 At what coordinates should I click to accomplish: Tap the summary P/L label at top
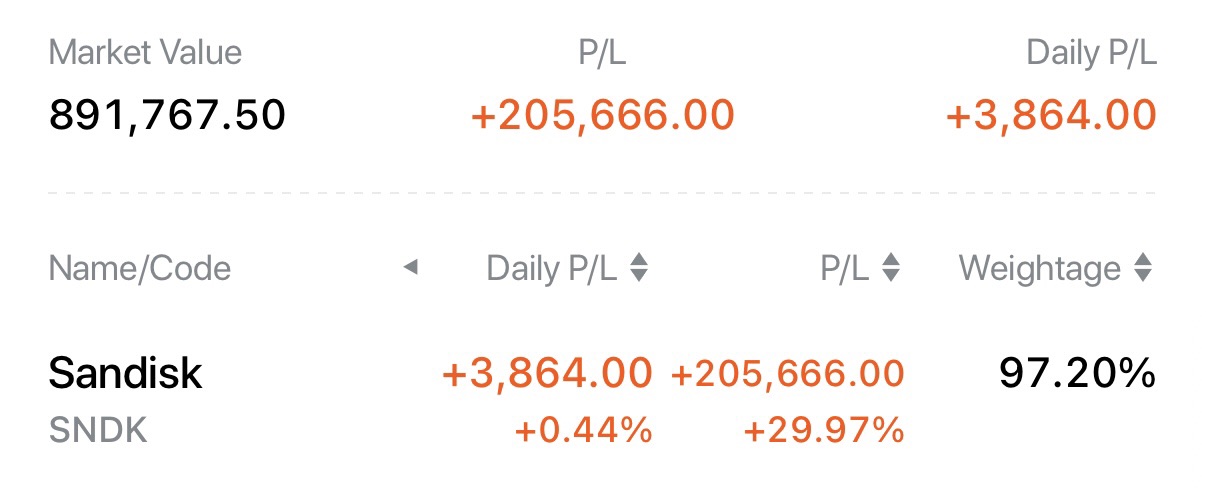602,53
